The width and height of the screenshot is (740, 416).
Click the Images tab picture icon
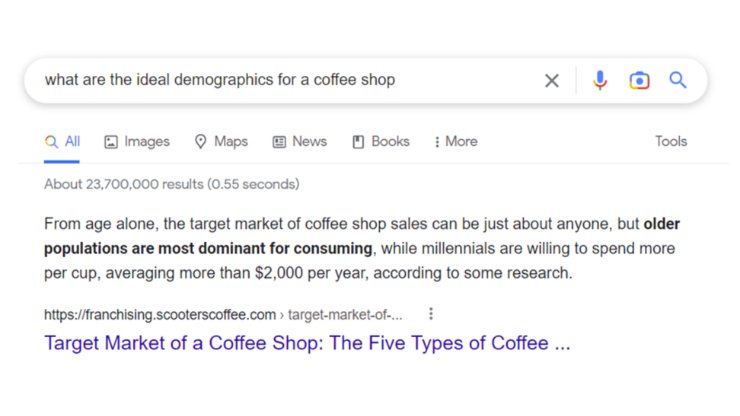coord(111,142)
